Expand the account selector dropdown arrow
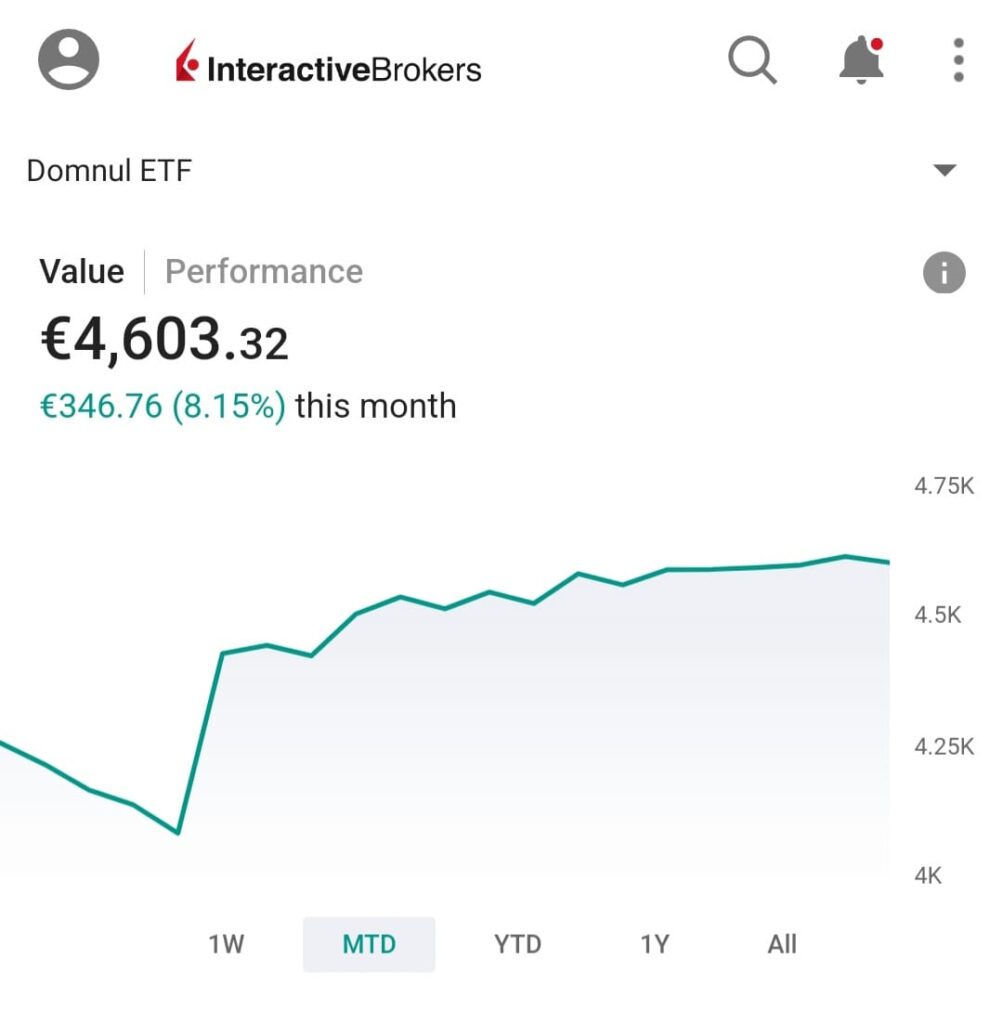 (944, 171)
